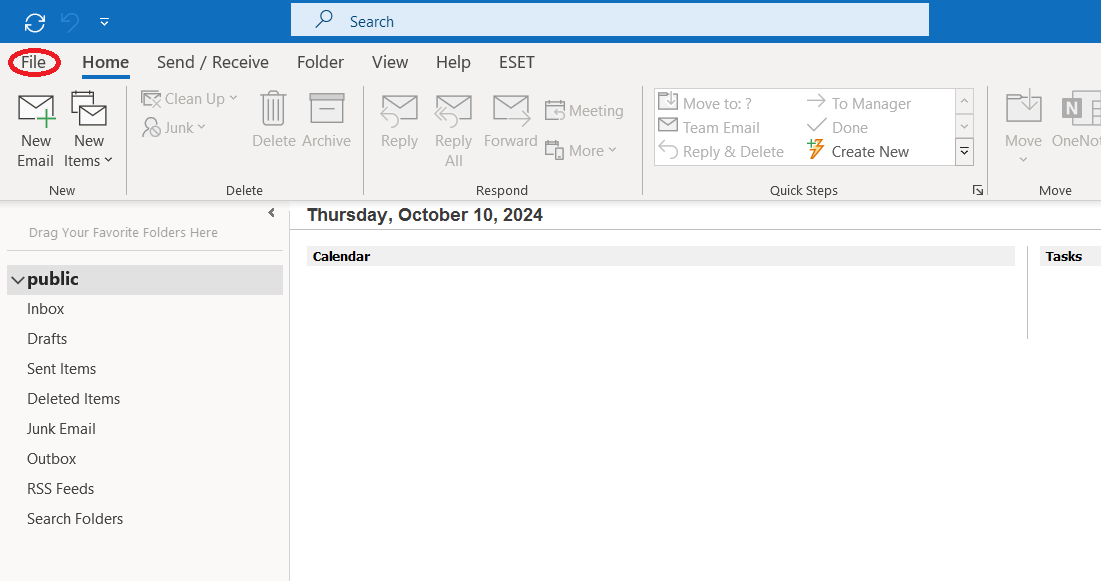Image resolution: width=1101 pixels, height=581 pixels.
Task: Click the Tasks section header
Action: tap(1070, 256)
